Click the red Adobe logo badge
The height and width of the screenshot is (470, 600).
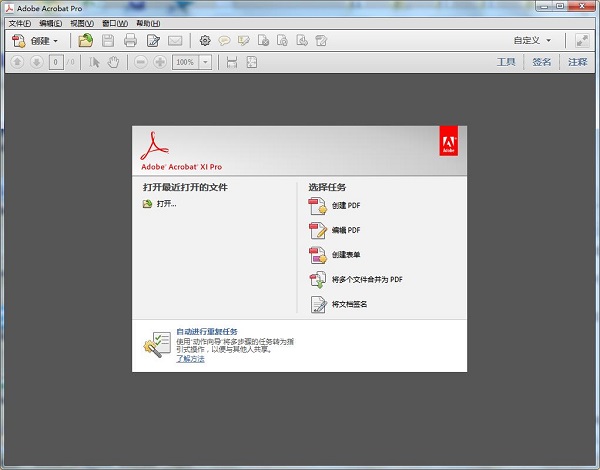click(448, 141)
